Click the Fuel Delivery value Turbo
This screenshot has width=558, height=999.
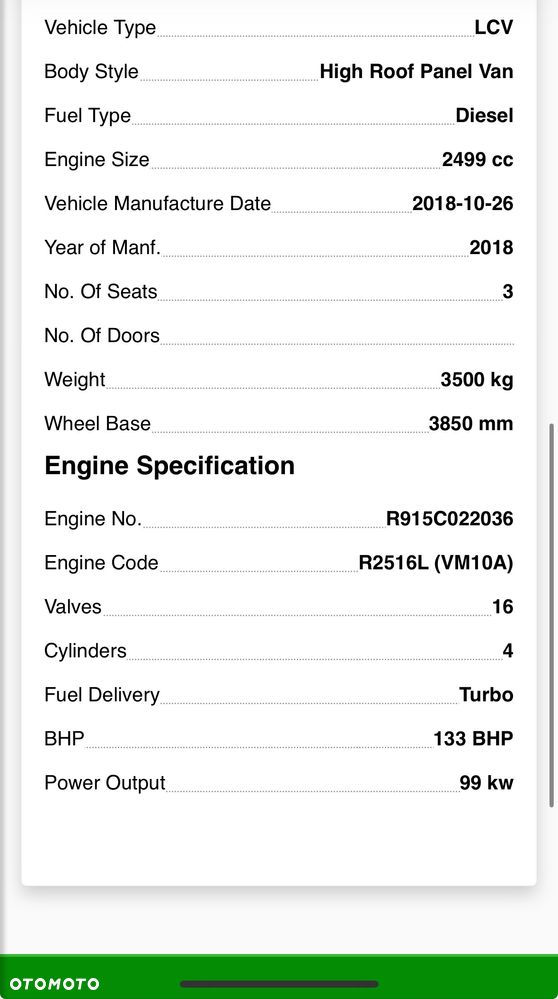(487, 694)
